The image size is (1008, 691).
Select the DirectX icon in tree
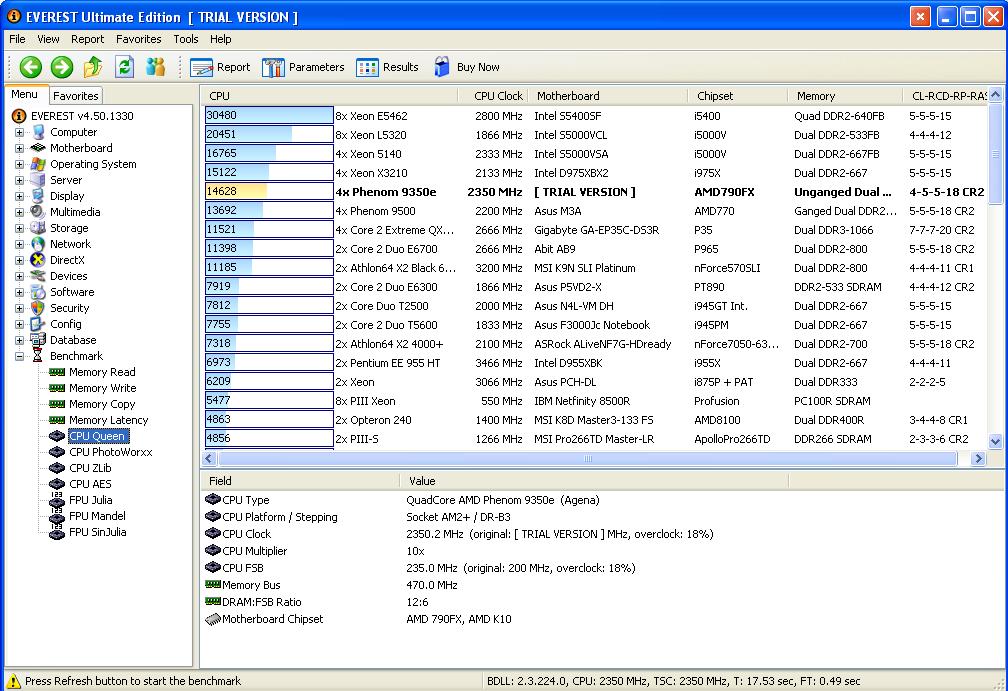coord(38,260)
